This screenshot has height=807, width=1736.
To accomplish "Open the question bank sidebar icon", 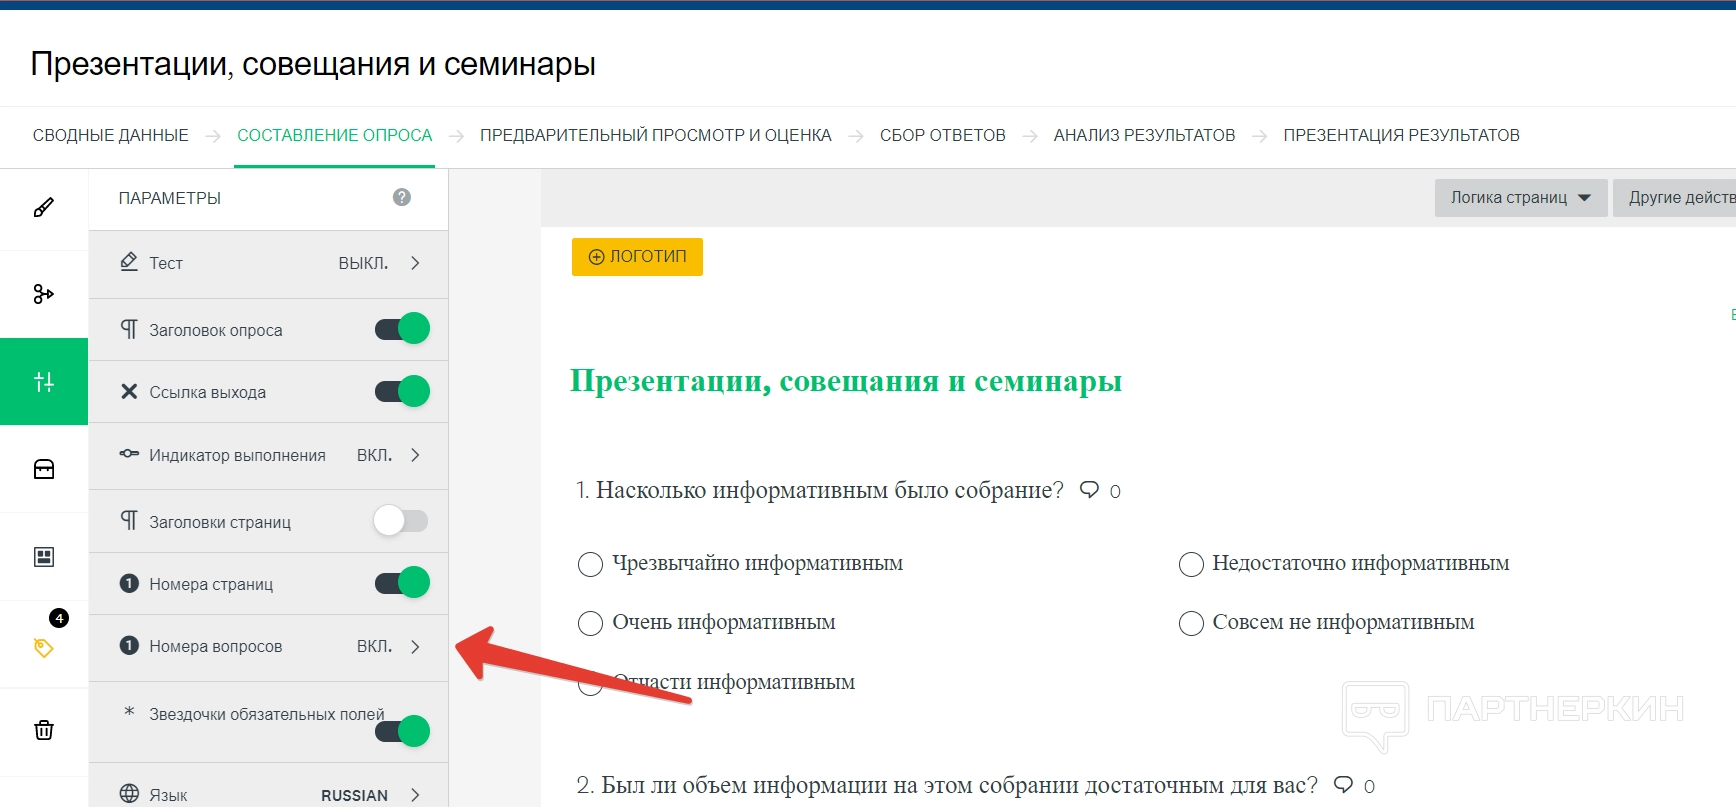I will point(44,469).
